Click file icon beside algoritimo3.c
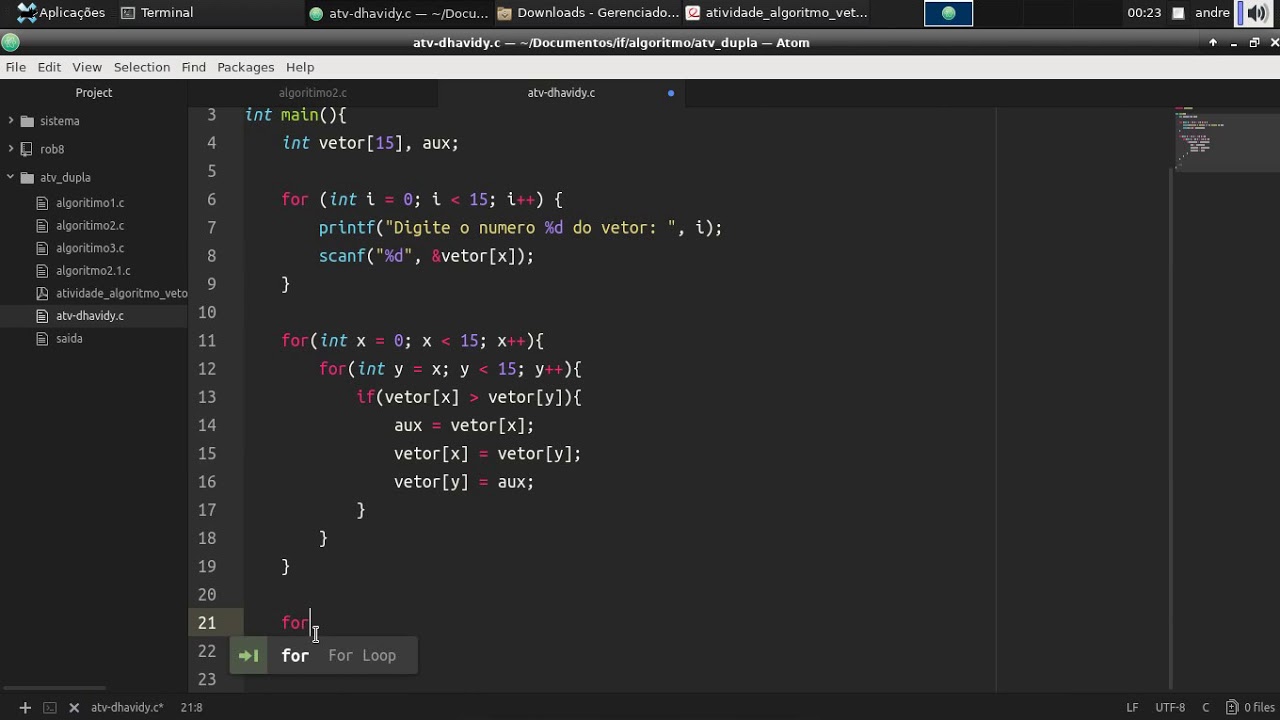1280x720 pixels. (x=42, y=248)
